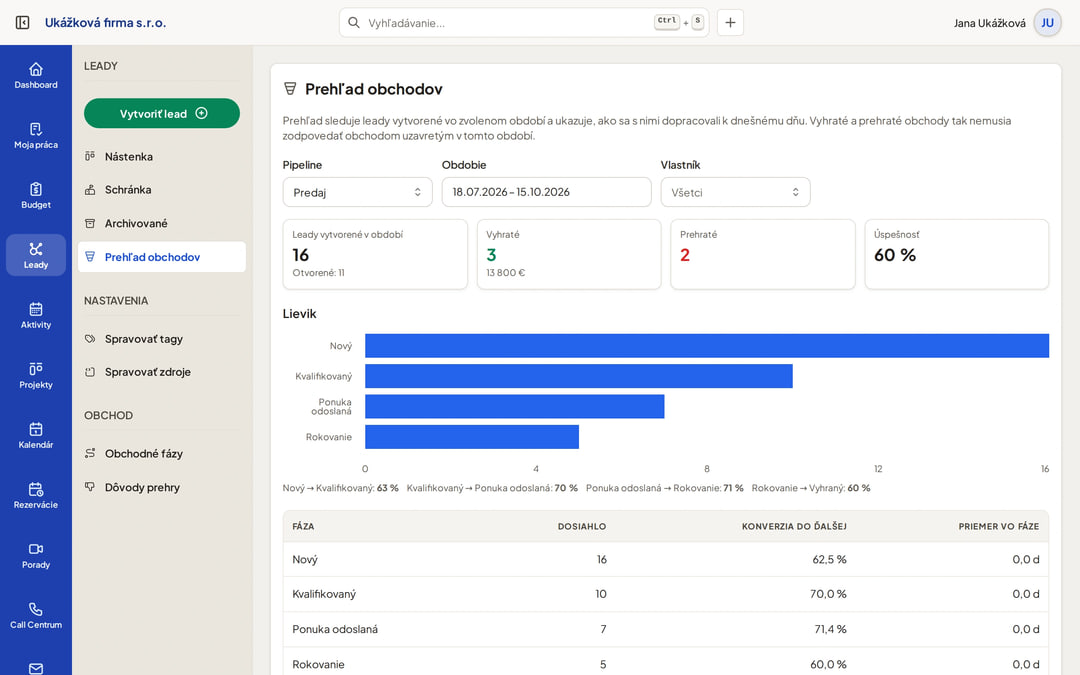Click the Nový funnel bar
This screenshot has width=1080, height=675.
point(707,346)
